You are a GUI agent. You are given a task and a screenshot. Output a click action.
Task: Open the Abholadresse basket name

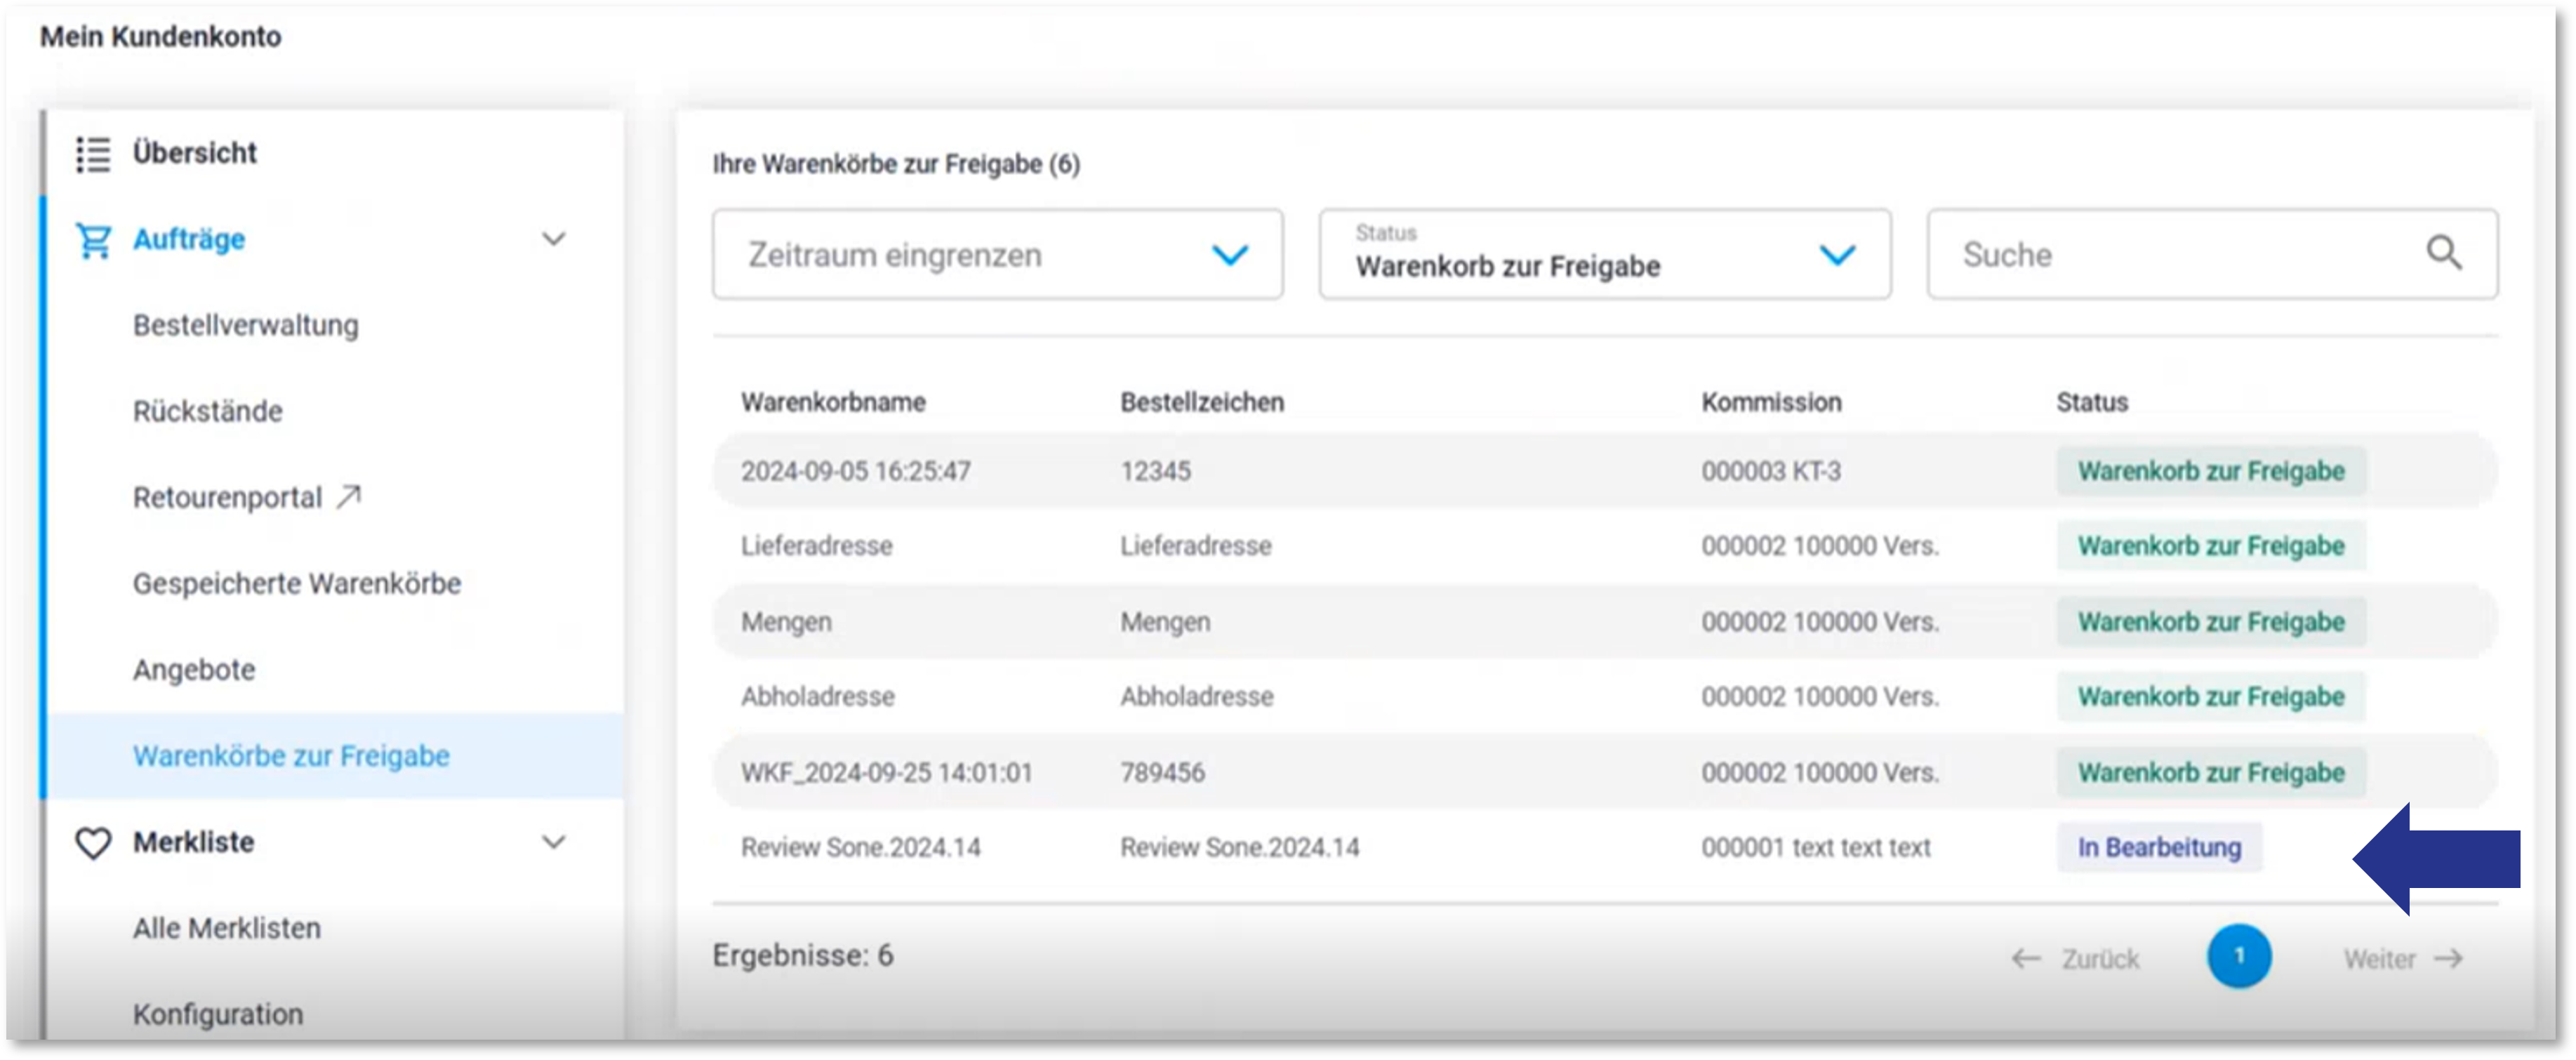tap(817, 698)
